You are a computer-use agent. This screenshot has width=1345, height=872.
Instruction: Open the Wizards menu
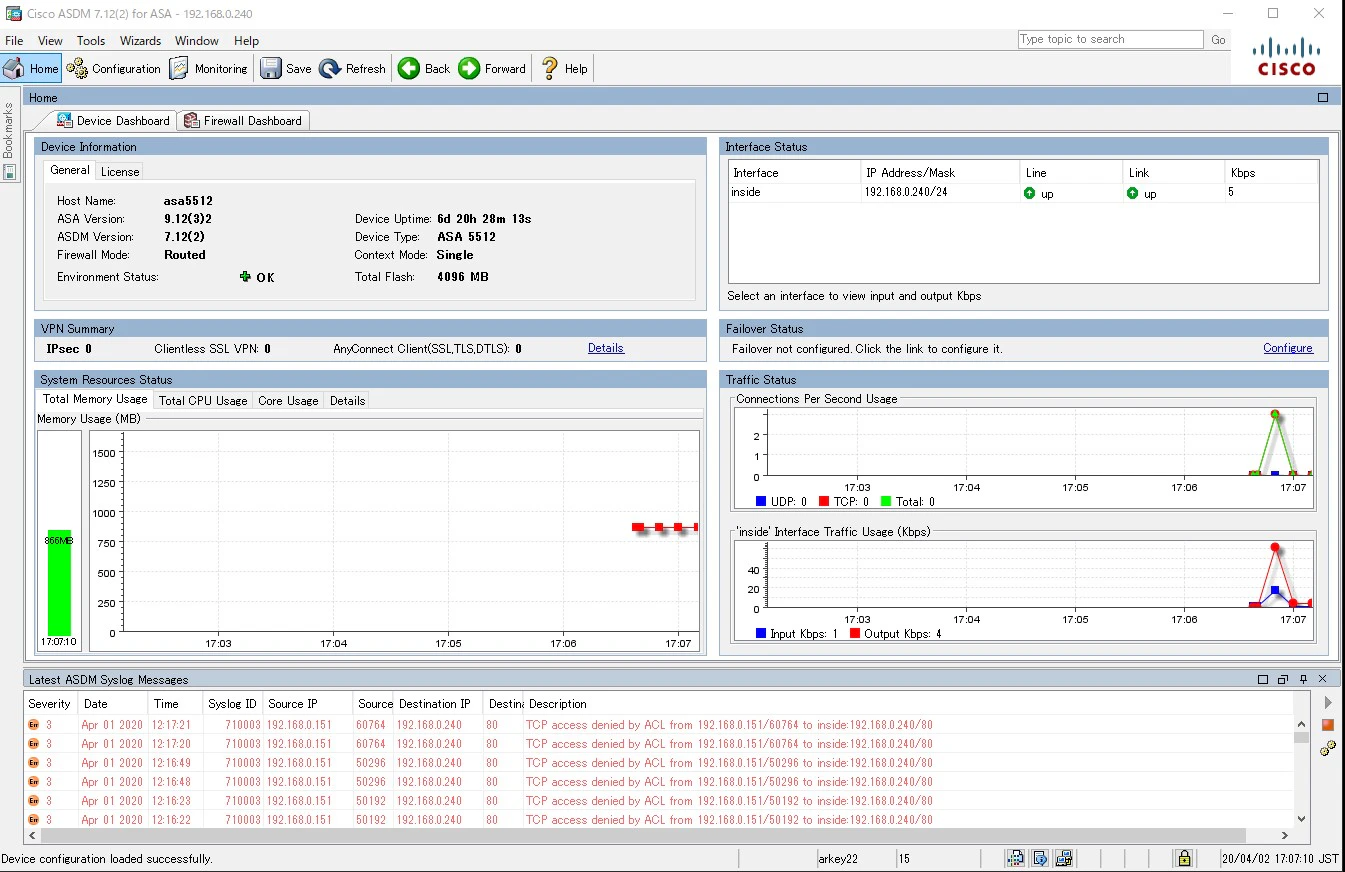click(x=140, y=41)
